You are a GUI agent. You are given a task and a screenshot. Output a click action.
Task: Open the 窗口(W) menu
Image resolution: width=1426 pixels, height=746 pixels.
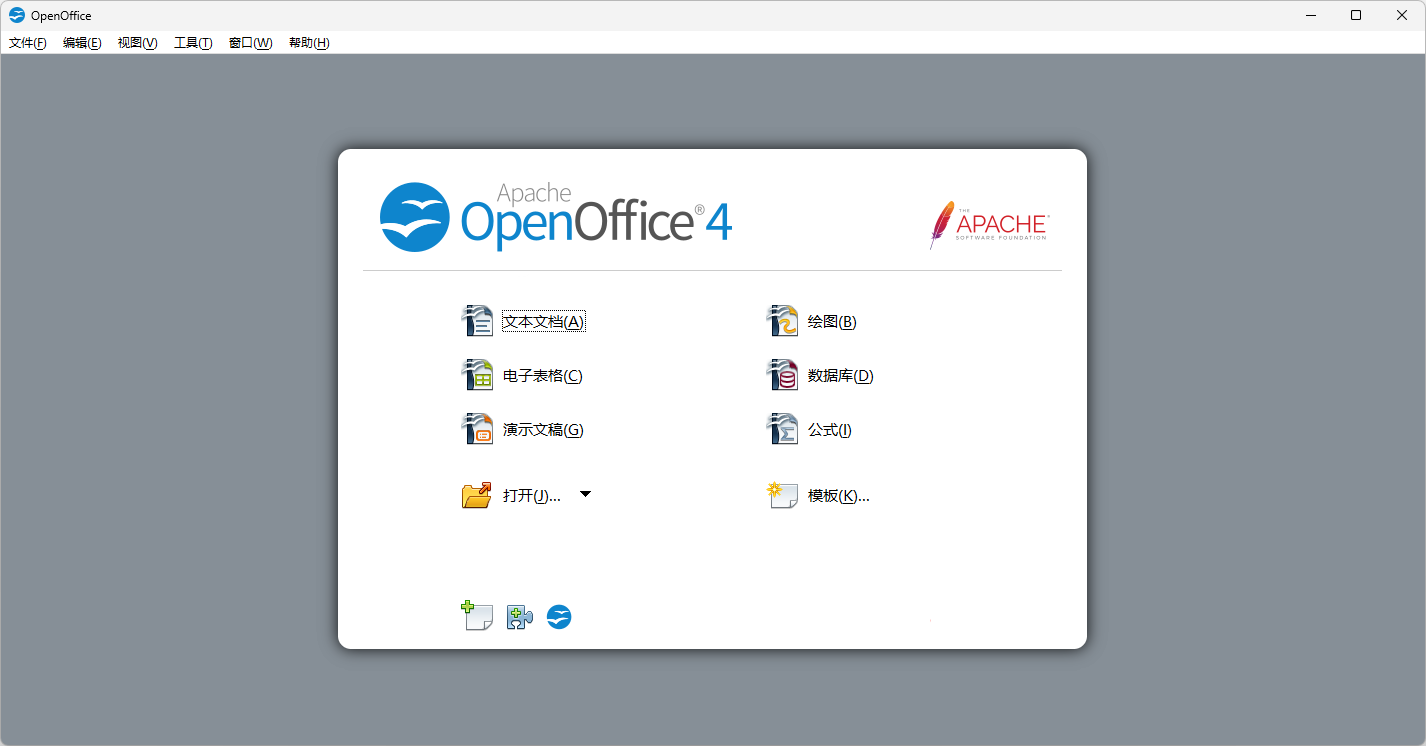coord(250,43)
